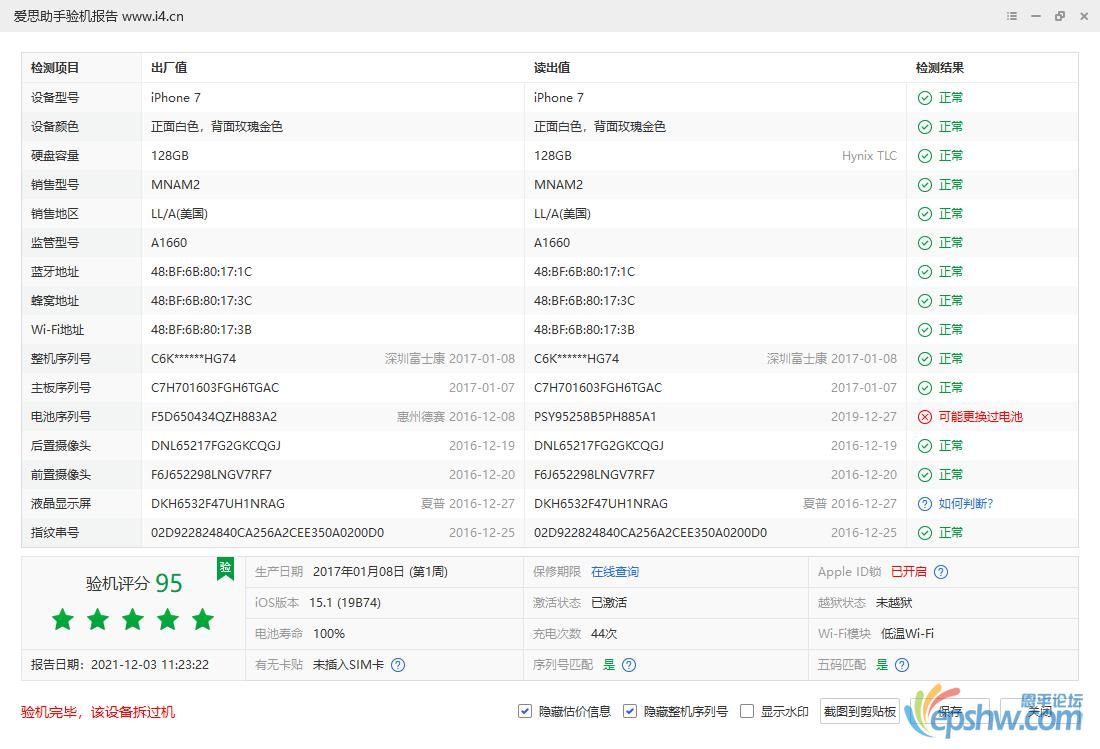1100x749 pixels.
Task: Click the blue question icon for 液晶显示屏
Action: coord(925,504)
